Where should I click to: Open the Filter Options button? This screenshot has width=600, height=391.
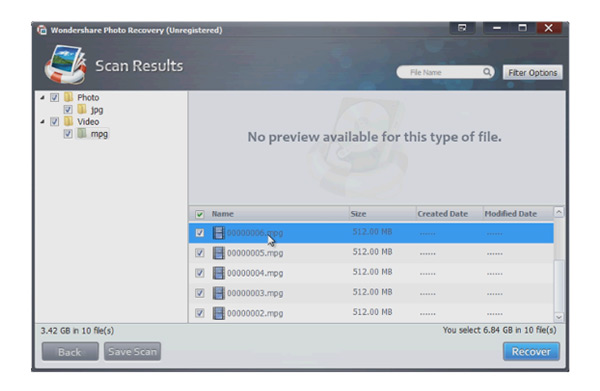tap(533, 72)
